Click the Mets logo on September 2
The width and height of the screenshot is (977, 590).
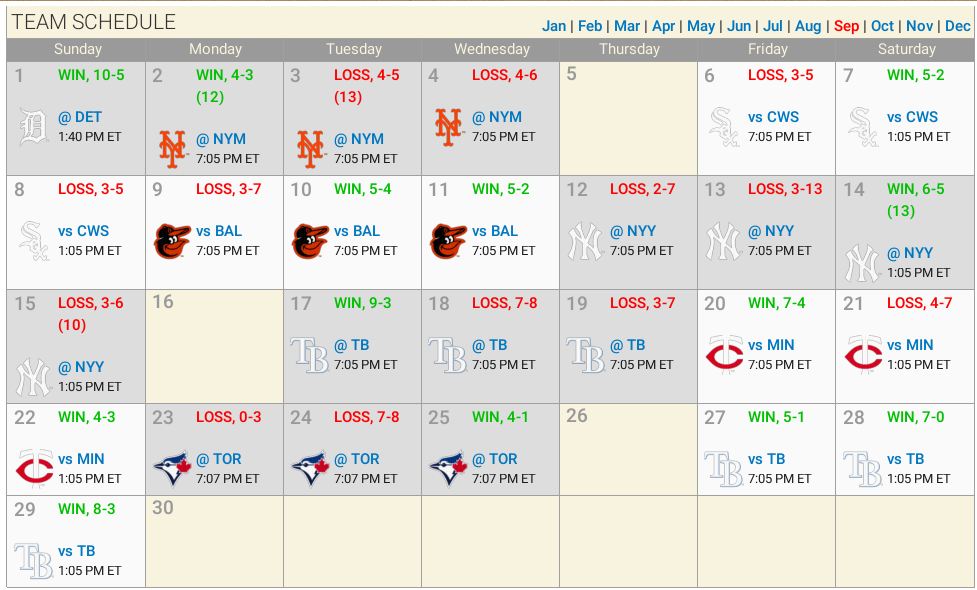click(172, 149)
